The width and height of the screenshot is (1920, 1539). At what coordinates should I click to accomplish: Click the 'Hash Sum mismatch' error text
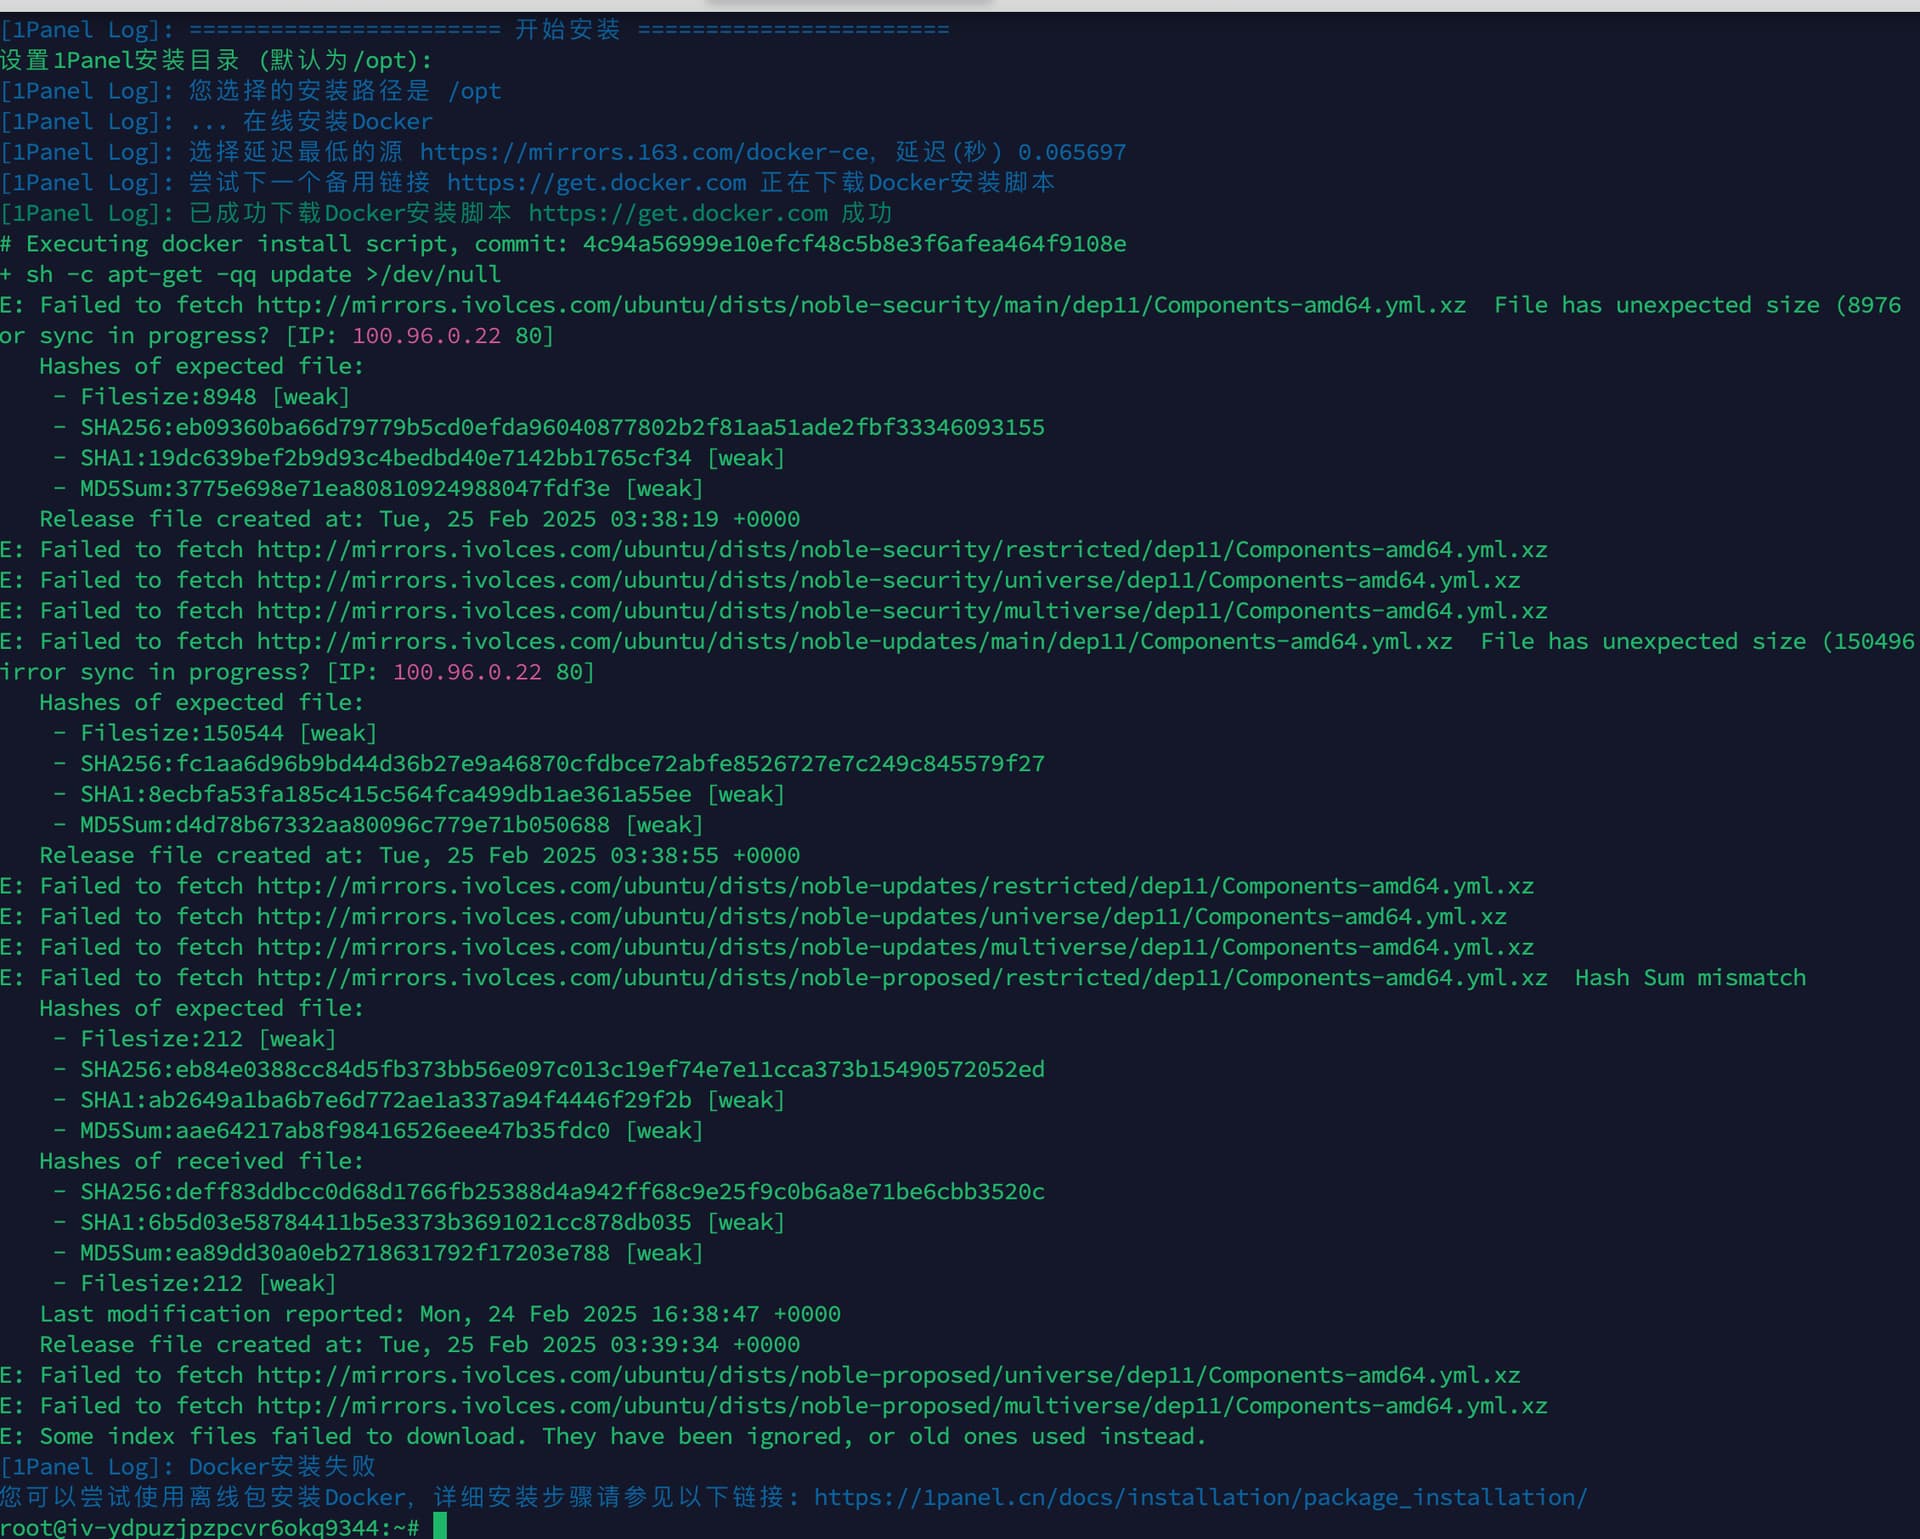(1691, 978)
